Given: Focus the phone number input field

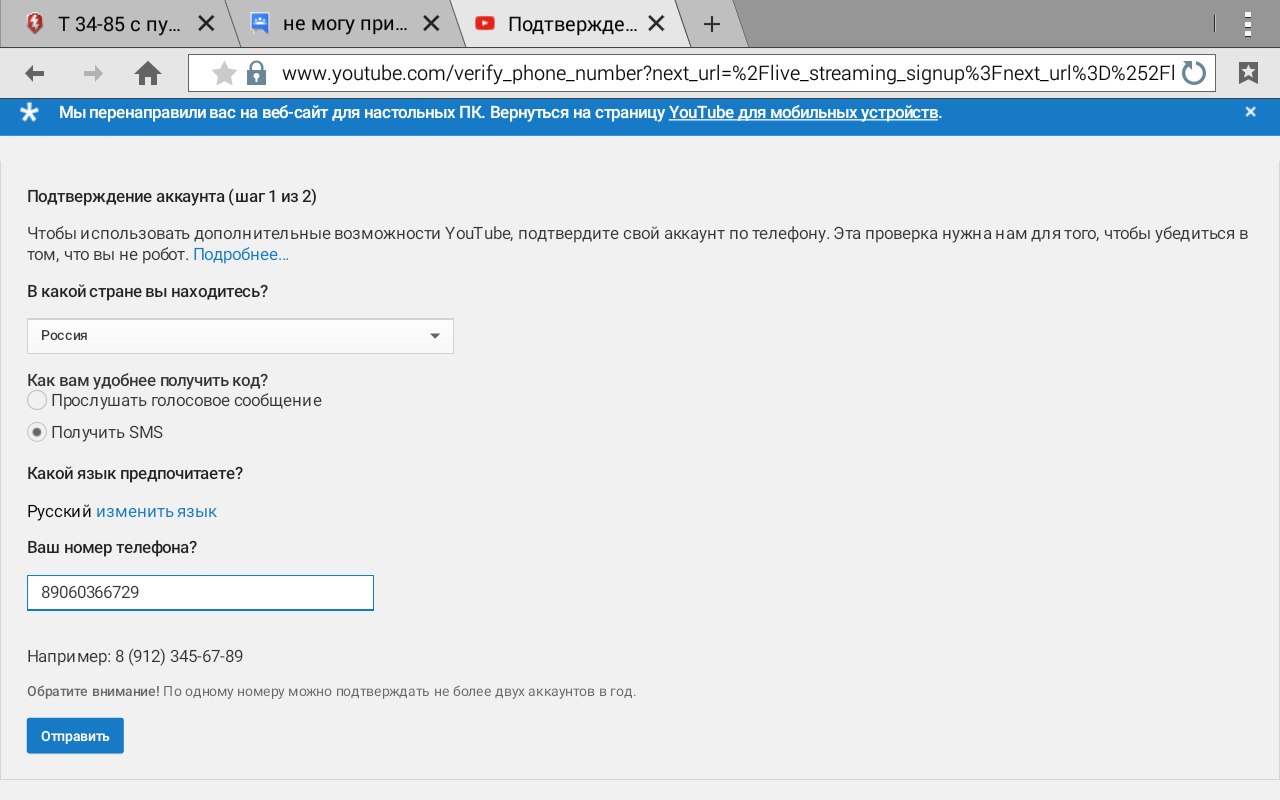Looking at the screenshot, I should 200,593.
